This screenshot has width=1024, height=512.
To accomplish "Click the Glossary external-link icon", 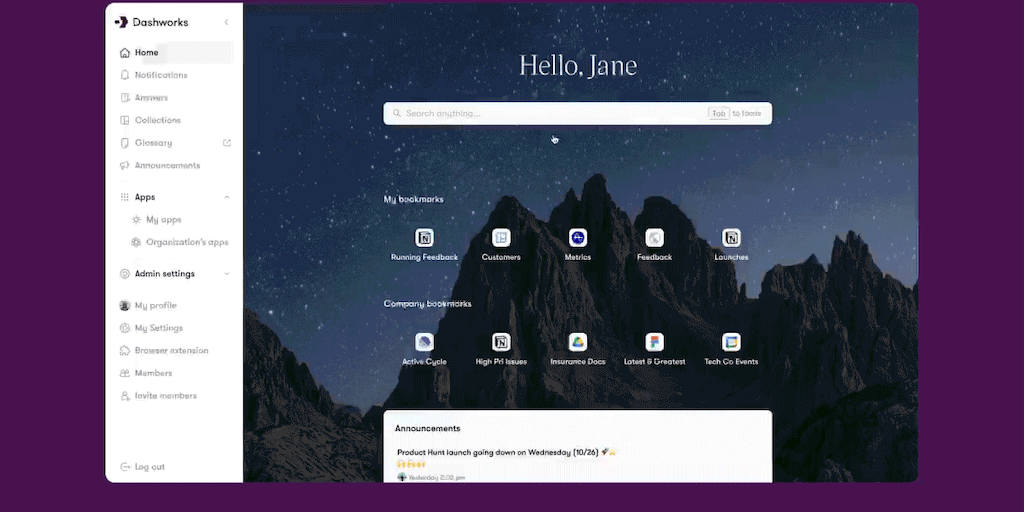I will point(227,143).
